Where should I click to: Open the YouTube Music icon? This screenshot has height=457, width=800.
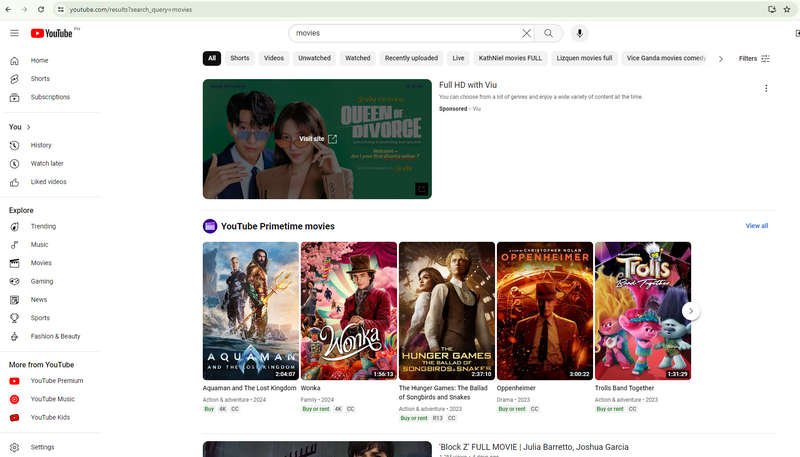tap(14, 399)
